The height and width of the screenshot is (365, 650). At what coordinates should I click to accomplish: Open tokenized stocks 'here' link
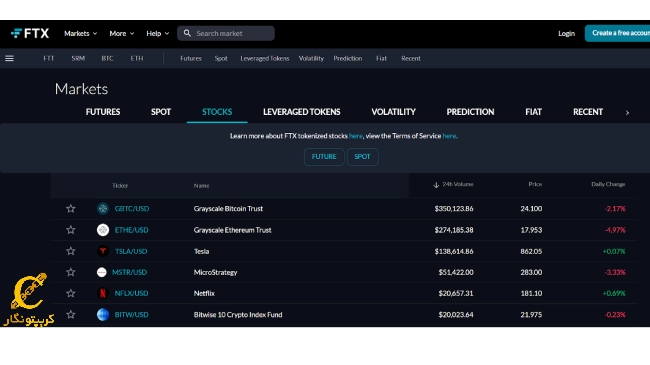[356, 136]
